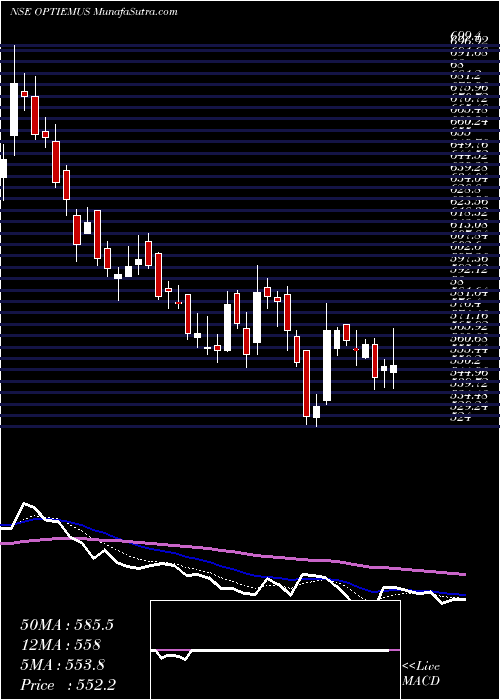Click the 597.36 price axis label
The width and height of the screenshot is (500, 700).
469,258
